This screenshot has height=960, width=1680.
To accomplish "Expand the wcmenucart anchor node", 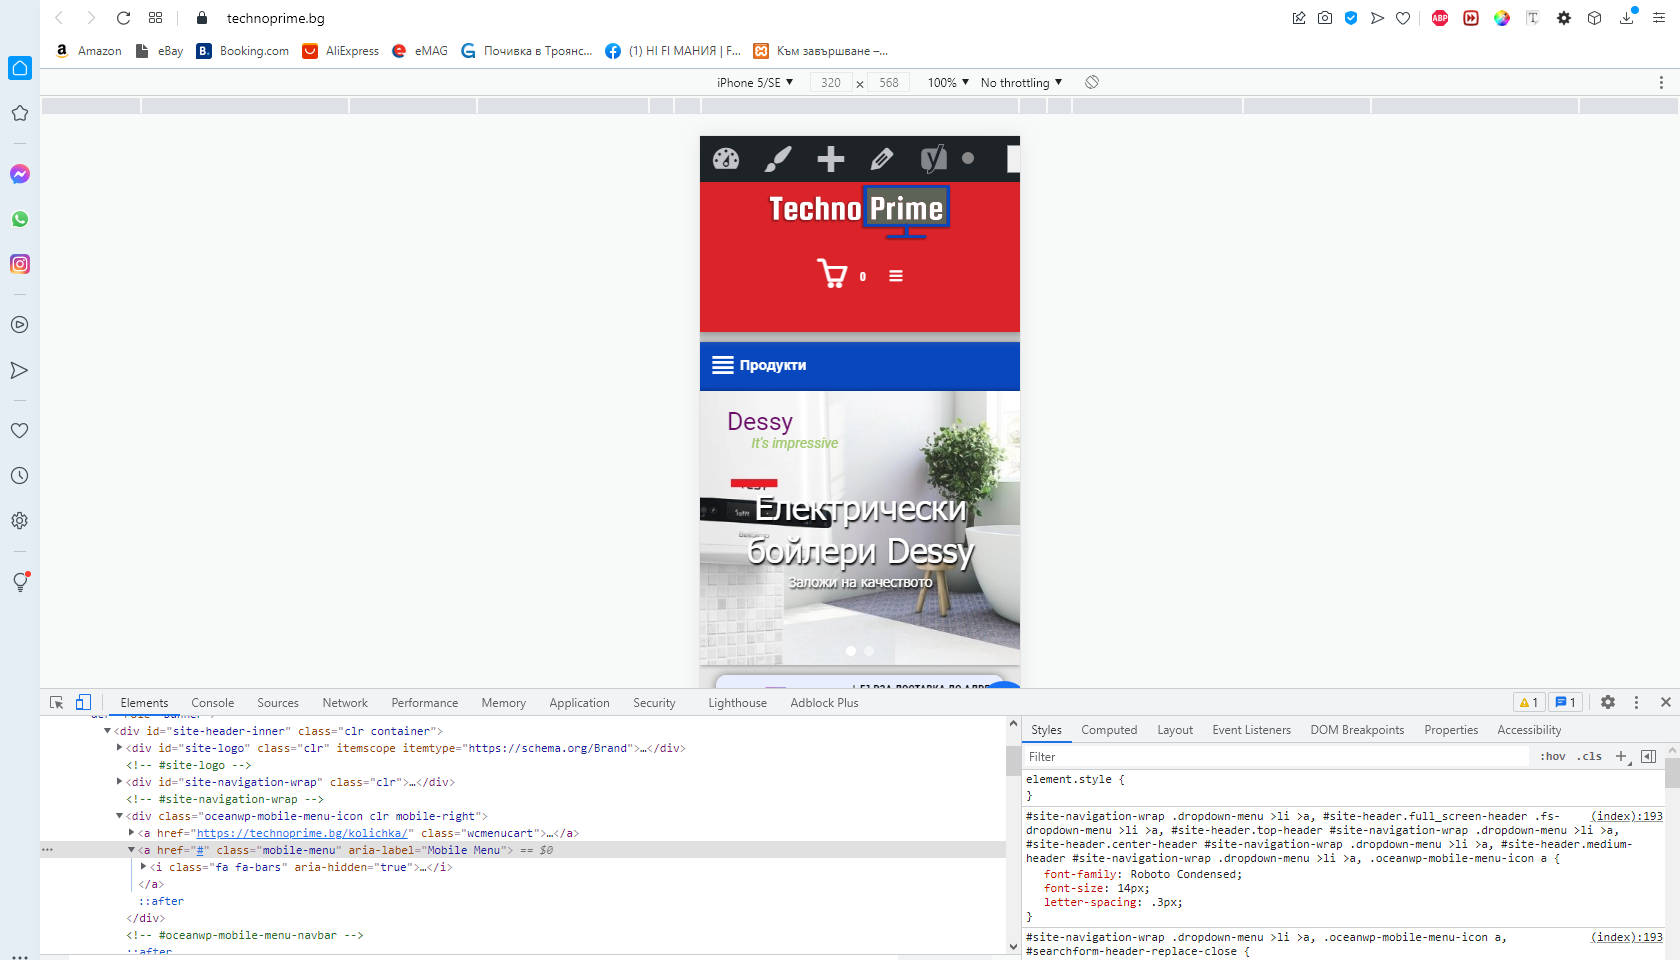I will [131, 833].
